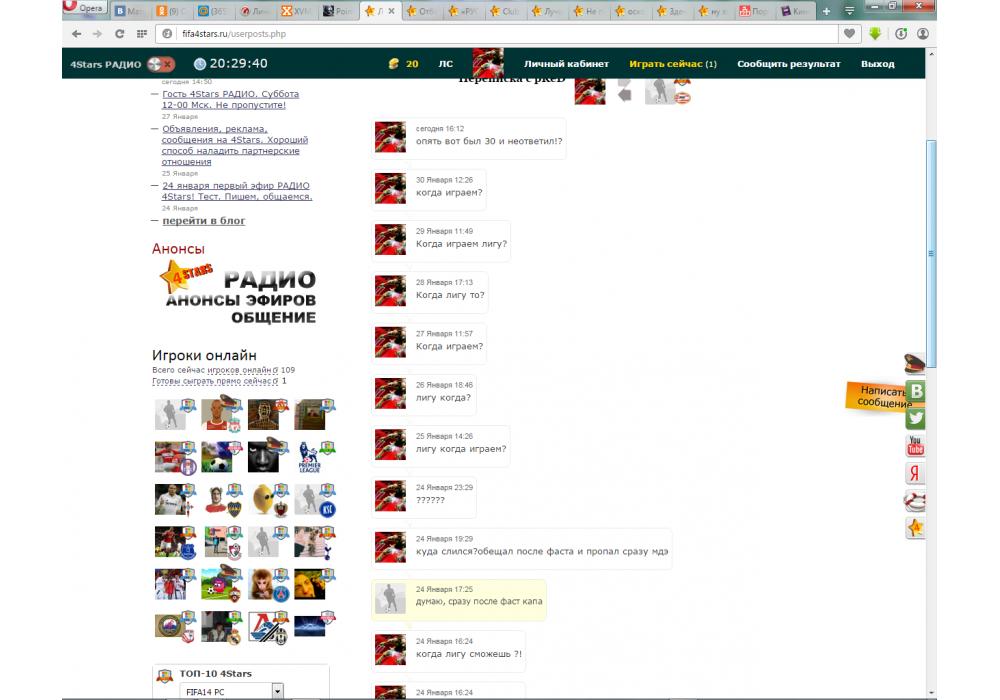Screen dimensions: 1000x700
Task: Open Личный кабинет in the top menu
Action: (566, 64)
